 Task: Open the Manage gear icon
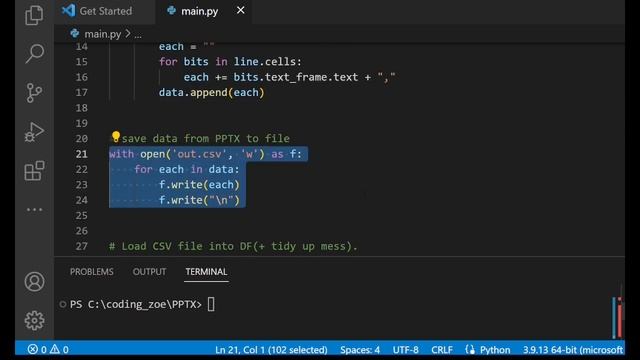pos(34,320)
